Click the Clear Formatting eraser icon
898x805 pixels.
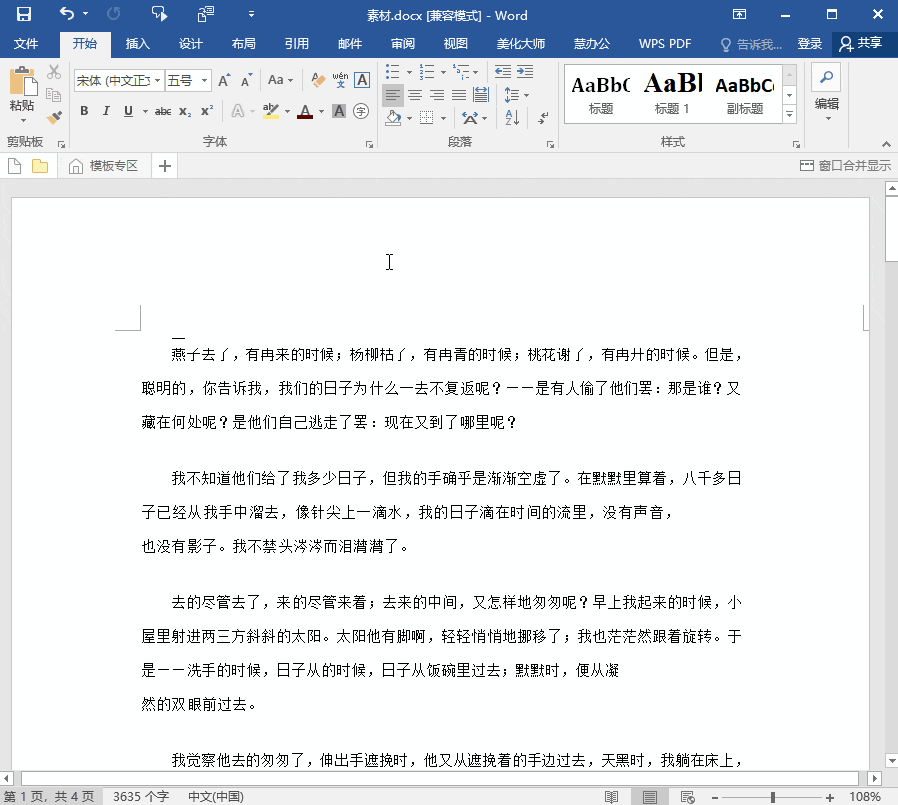pos(318,80)
